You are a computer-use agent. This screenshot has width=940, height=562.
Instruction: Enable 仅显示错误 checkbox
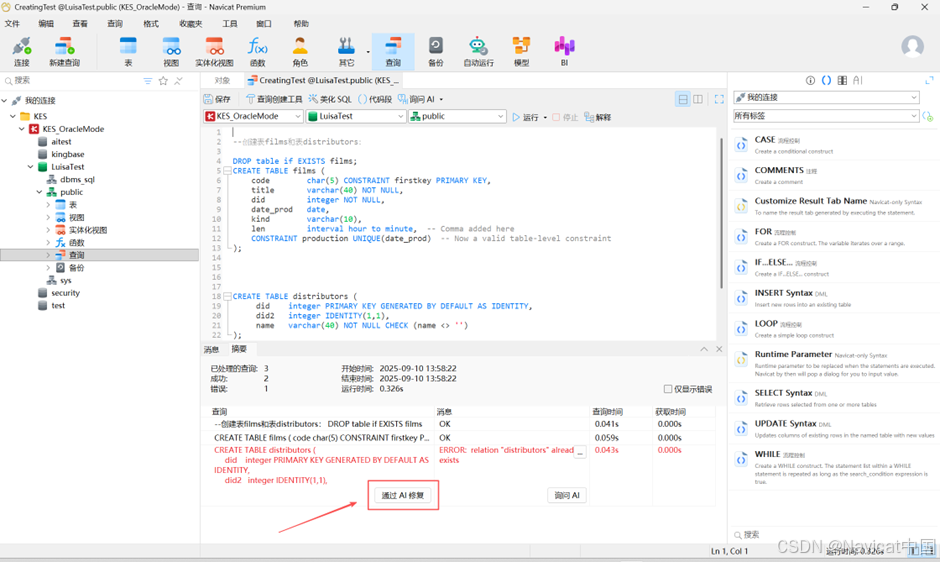point(667,389)
